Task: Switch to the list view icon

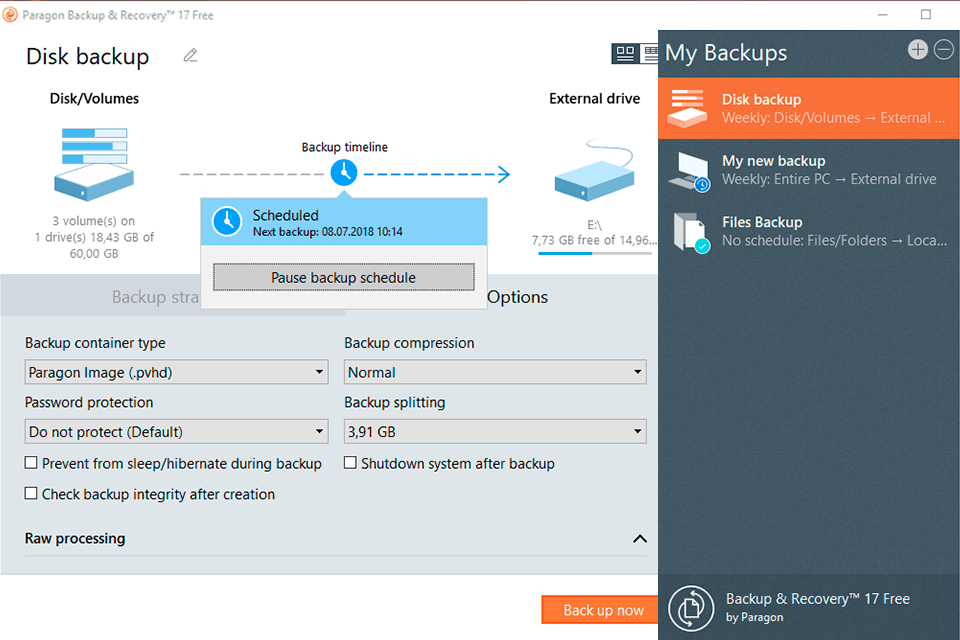Action: click(650, 54)
